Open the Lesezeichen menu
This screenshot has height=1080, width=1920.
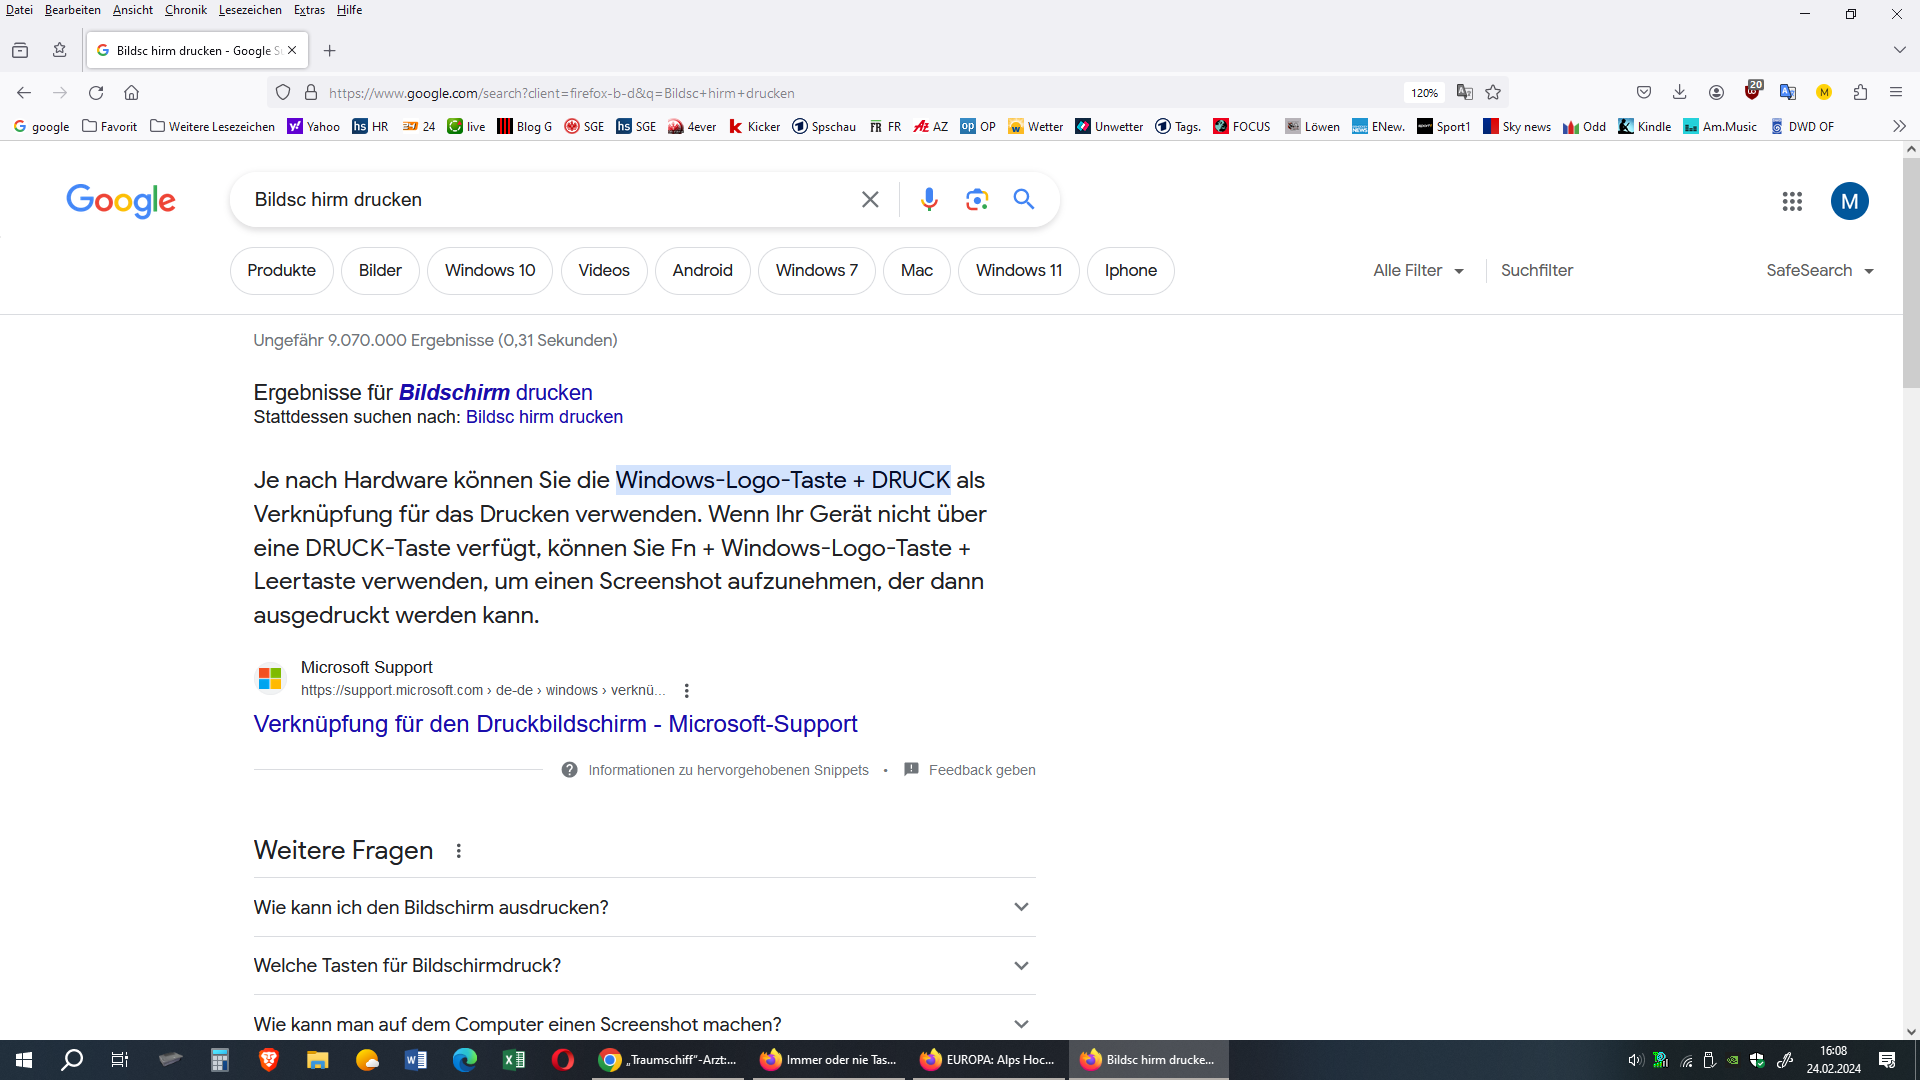pyautogui.click(x=250, y=10)
